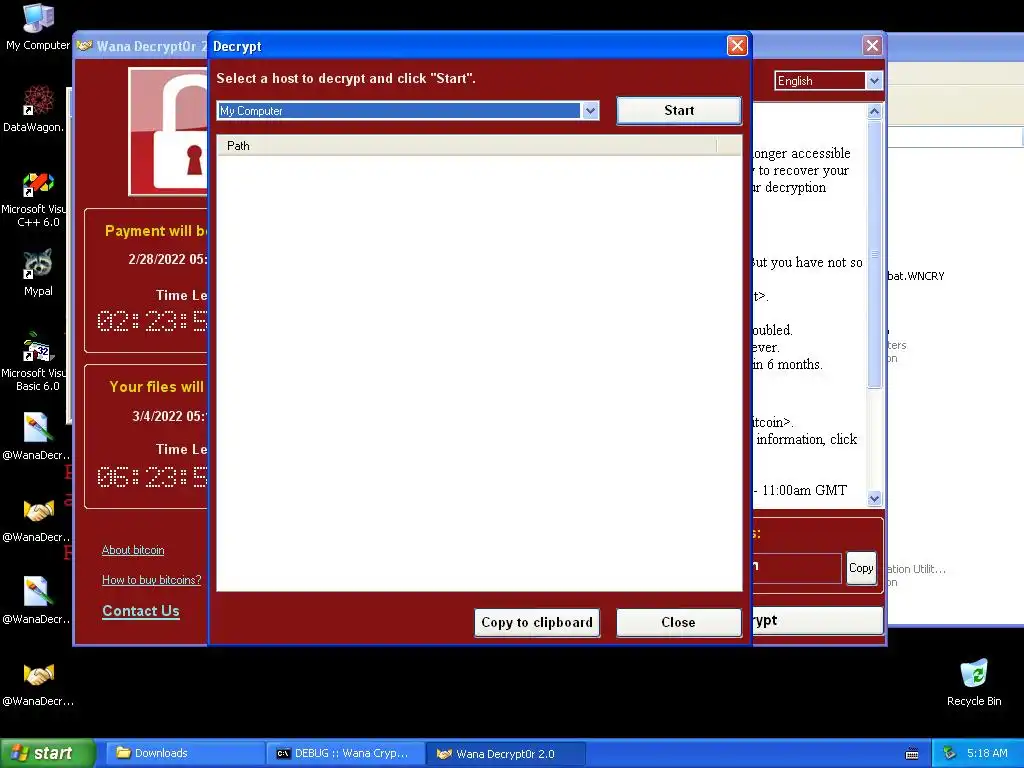Click the ransom note scrollbar thumb

874,255
